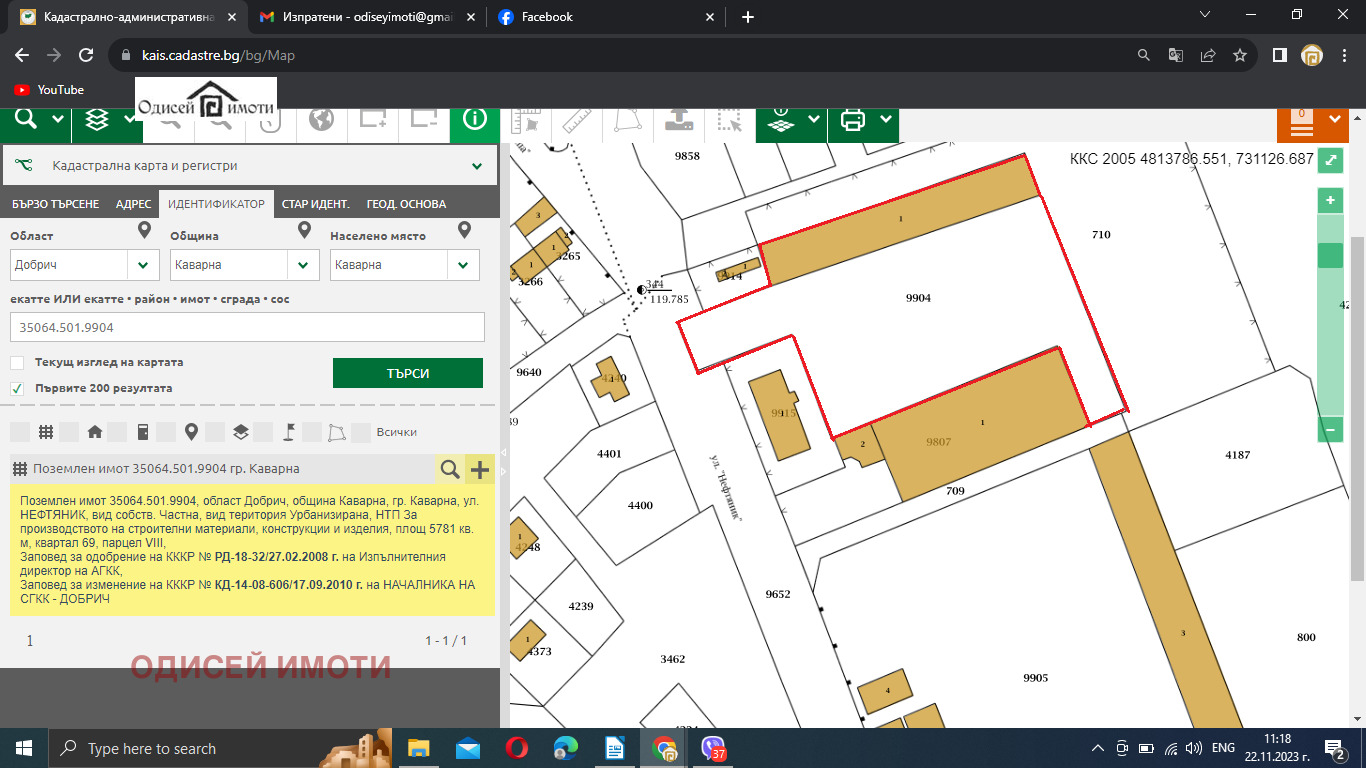Expand 'Кадастрална карта и регистри' panel selector
Image resolution: width=1366 pixels, height=768 pixels.
(x=477, y=166)
